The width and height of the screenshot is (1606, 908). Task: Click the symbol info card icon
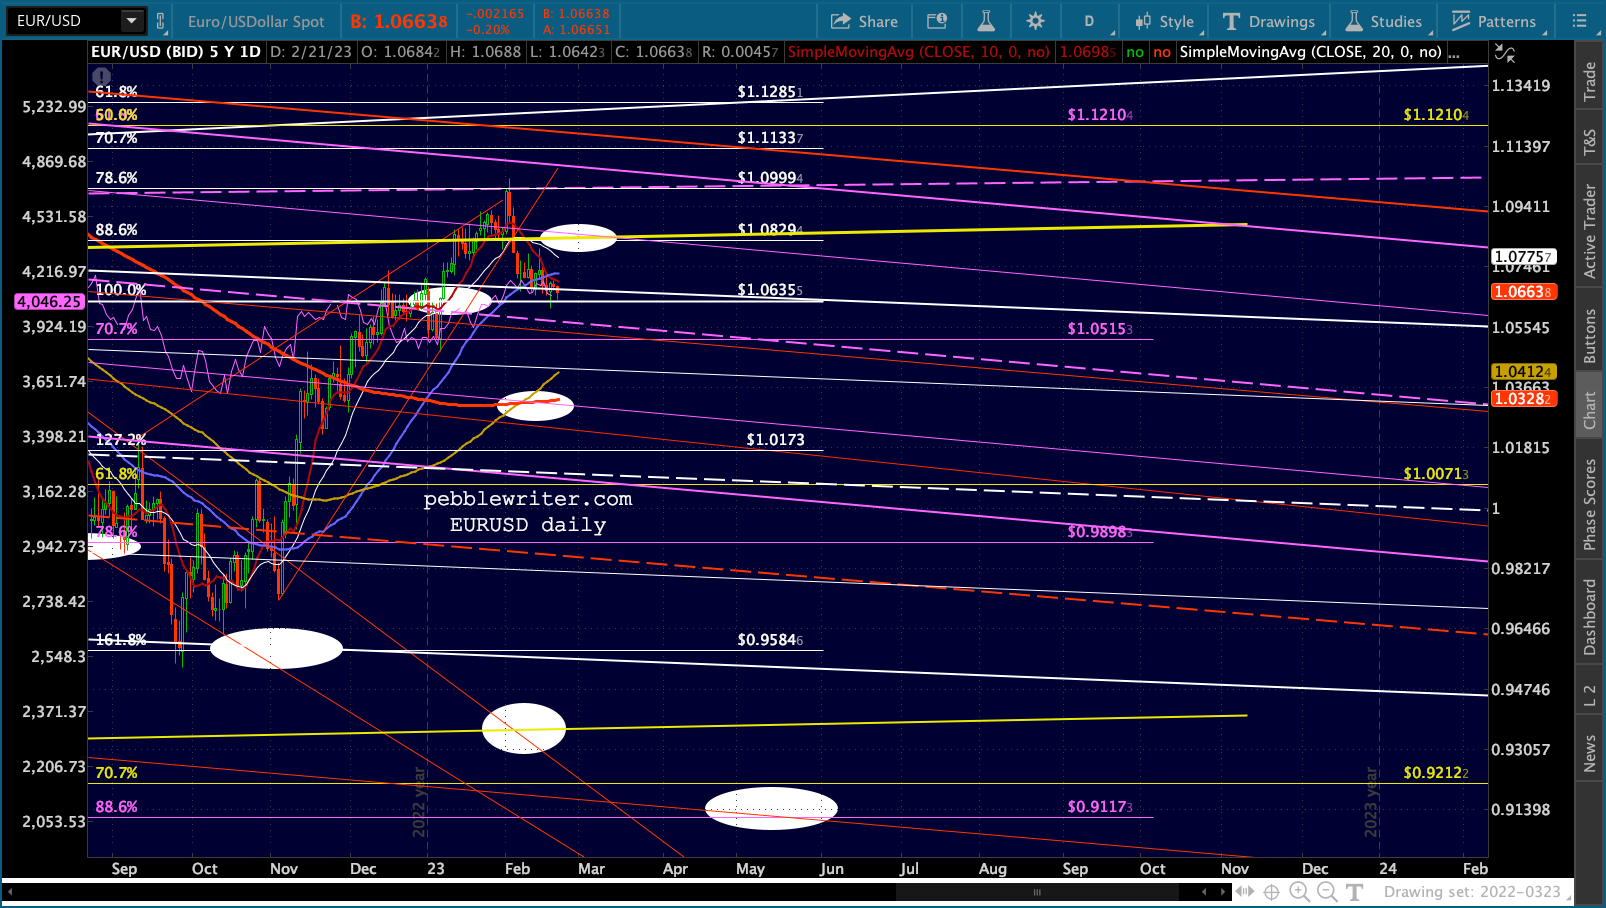937,21
